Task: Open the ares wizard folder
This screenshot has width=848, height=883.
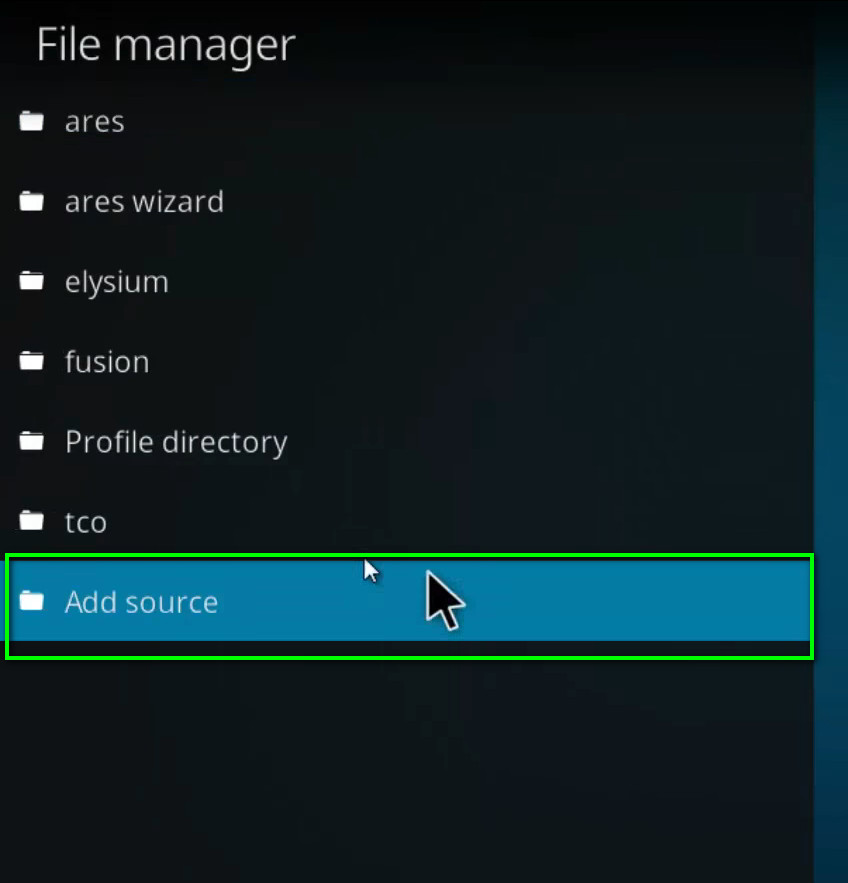Action: coord(144,201)
